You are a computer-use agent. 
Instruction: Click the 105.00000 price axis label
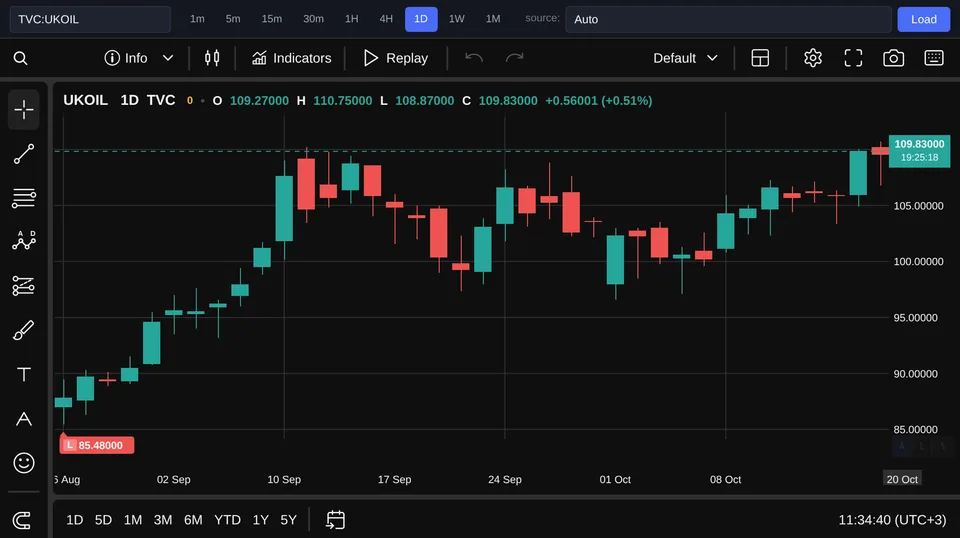click(x=918, y=206)
